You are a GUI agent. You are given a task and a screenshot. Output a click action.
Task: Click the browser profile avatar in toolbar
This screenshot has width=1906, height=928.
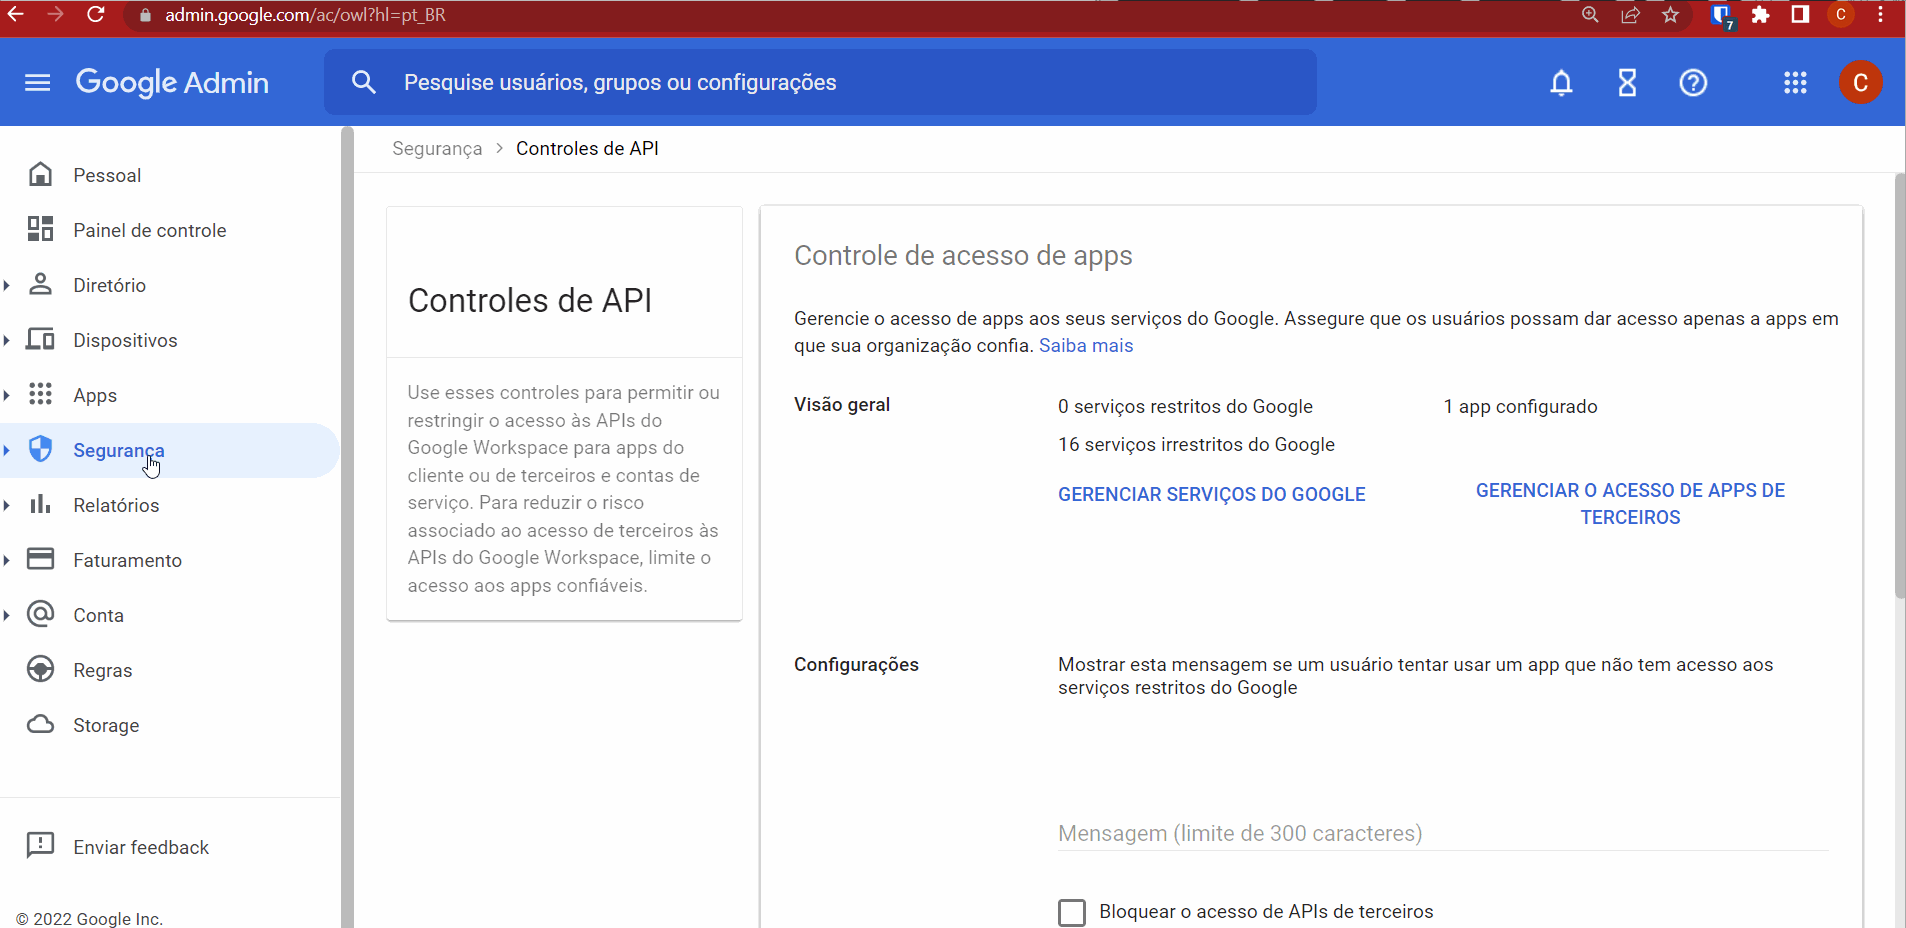tap(1840, 15)
